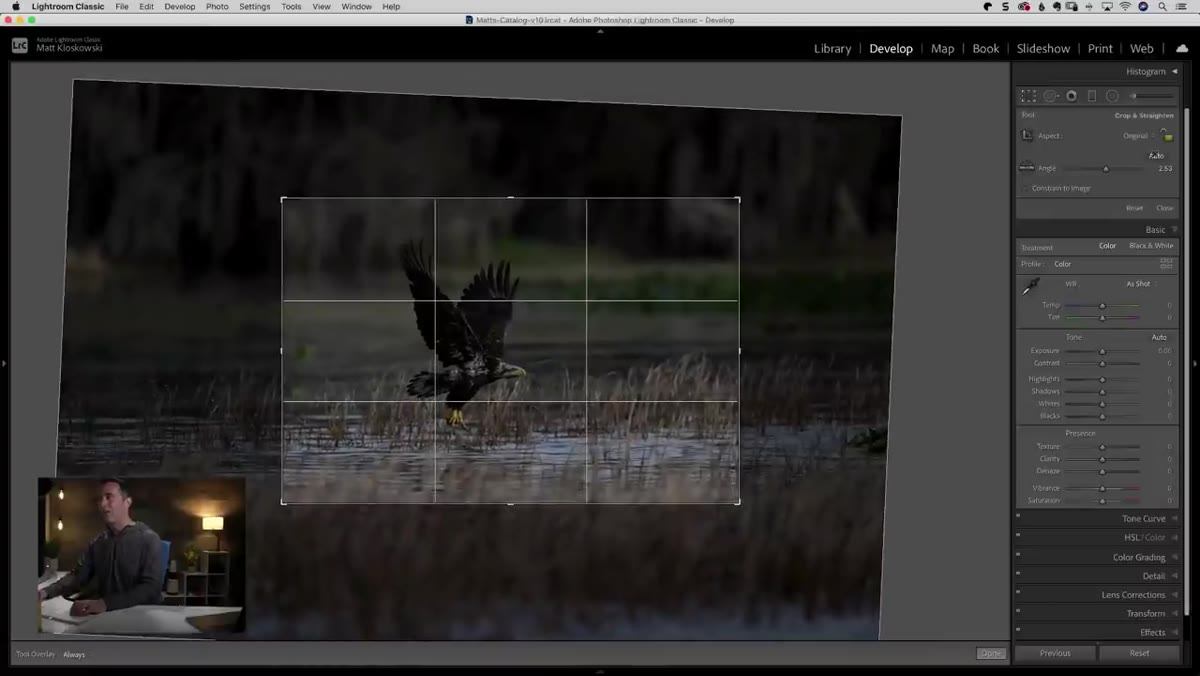Open the Aspect Original dropdown
1200x676 pixels.
pos(1138,135)
